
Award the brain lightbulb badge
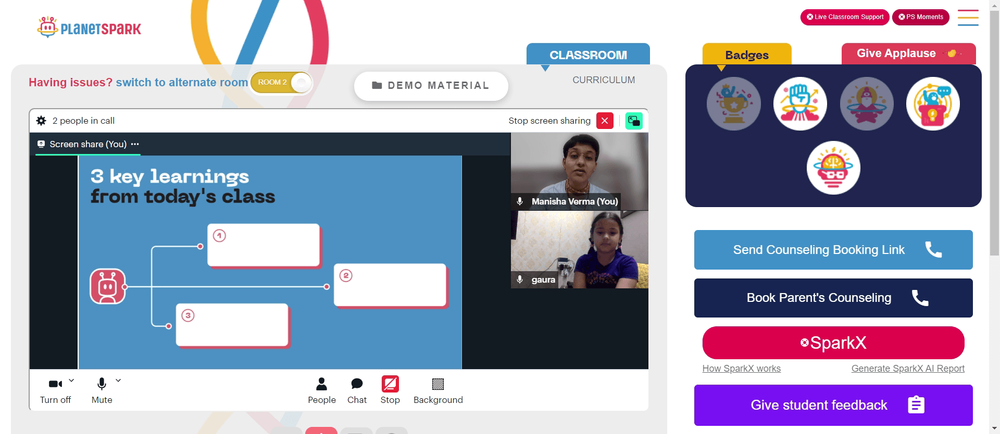(833, 168)
